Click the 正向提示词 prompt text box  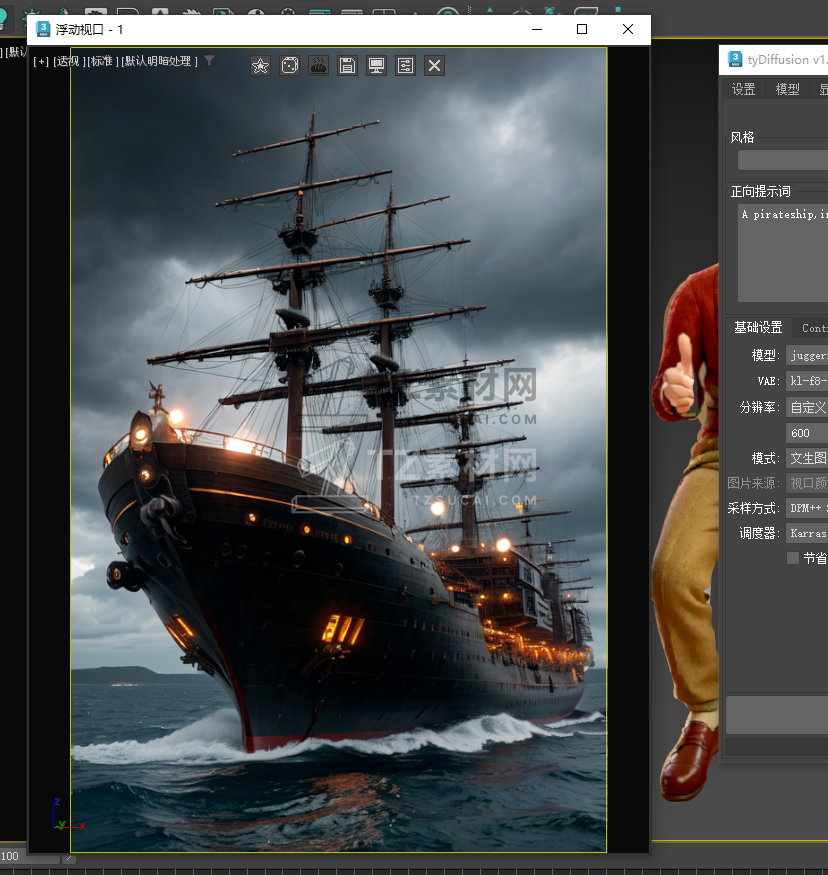783,253
